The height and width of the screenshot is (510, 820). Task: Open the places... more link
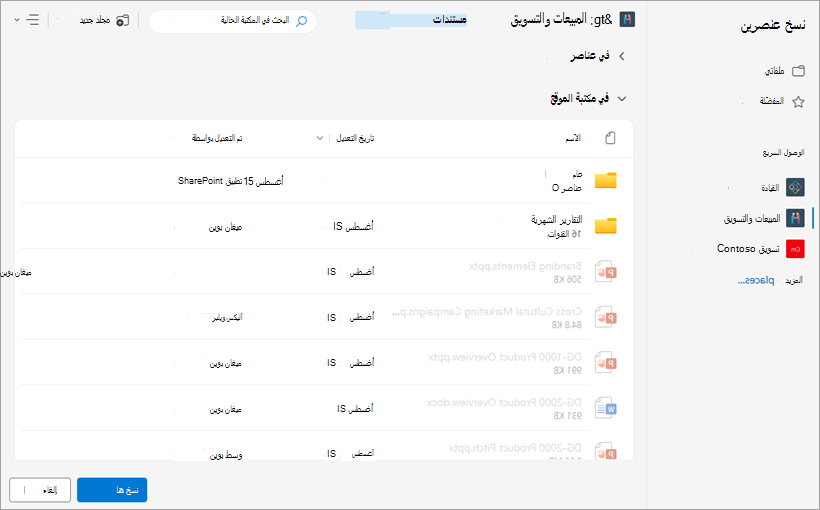tap(756, 280)
